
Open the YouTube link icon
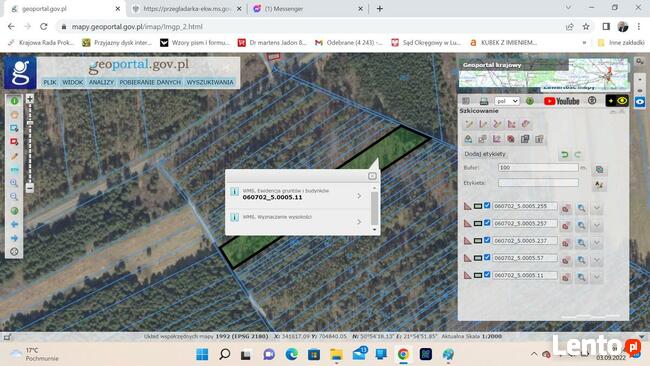point(562,101)
